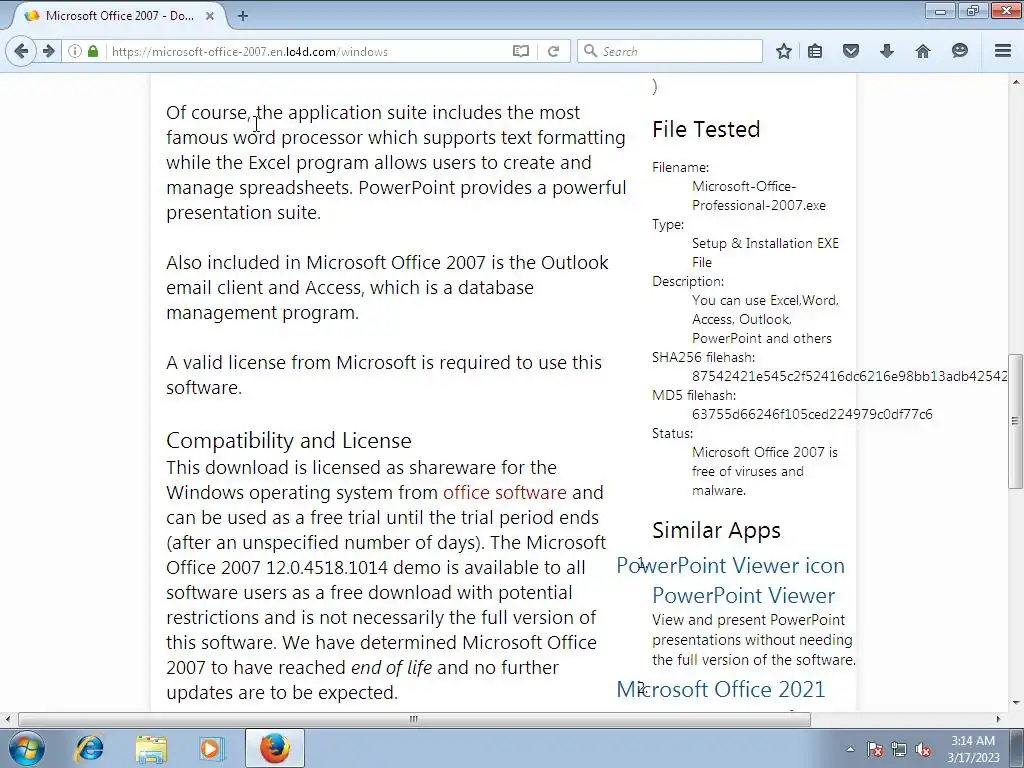1024x768 pixels.
Task: Open the Windows Start menu
Action: point(27,748)
